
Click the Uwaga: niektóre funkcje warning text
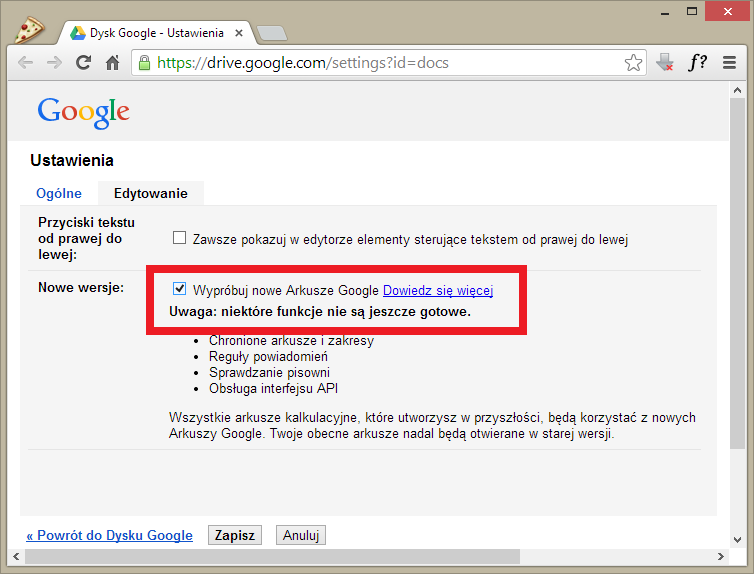click(320, 312)
